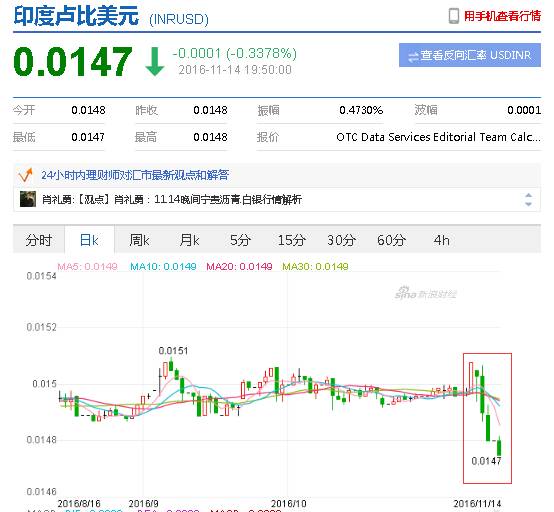Click 肖礼勇 avatar thumbnail
554x512 pixels.
click(x=28, y=199)
